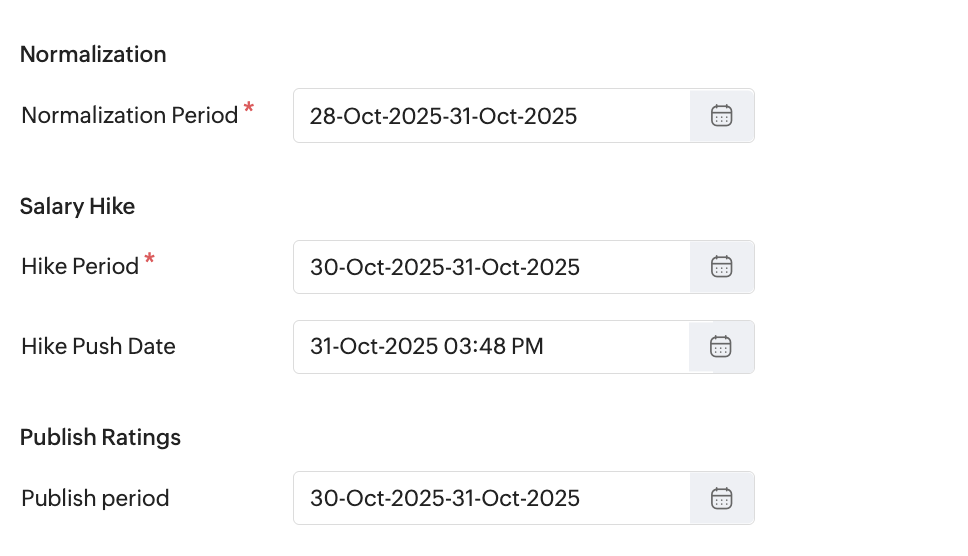Focus the Publish period date field
Screen dimensions: 968x556
tap(491, 498)
